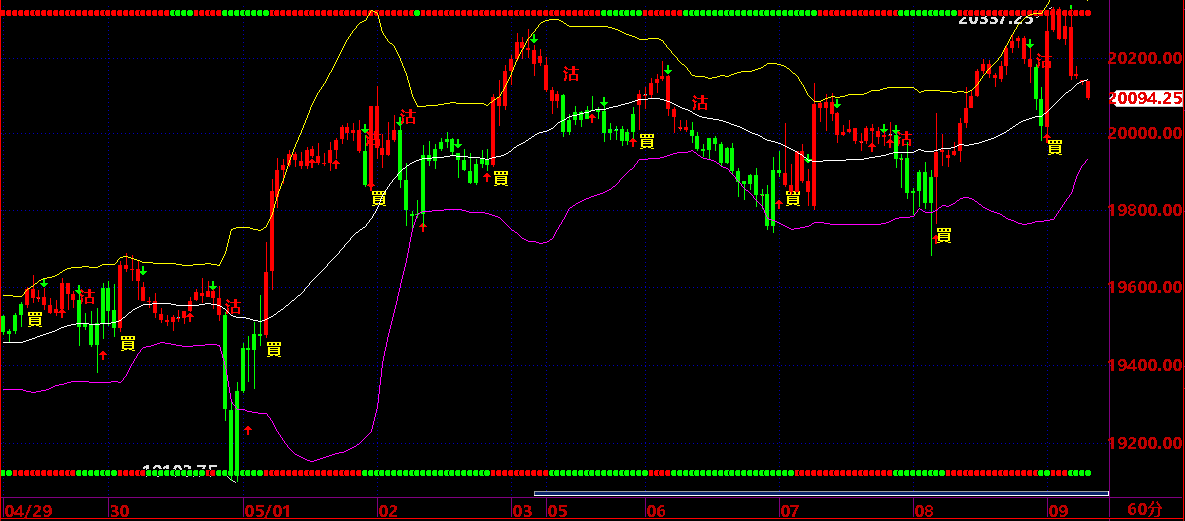The height and width of the screenshot is (521, 1185).
Task: Click the 買 buy marker in the 04/29 session
Action: (35, 319)
